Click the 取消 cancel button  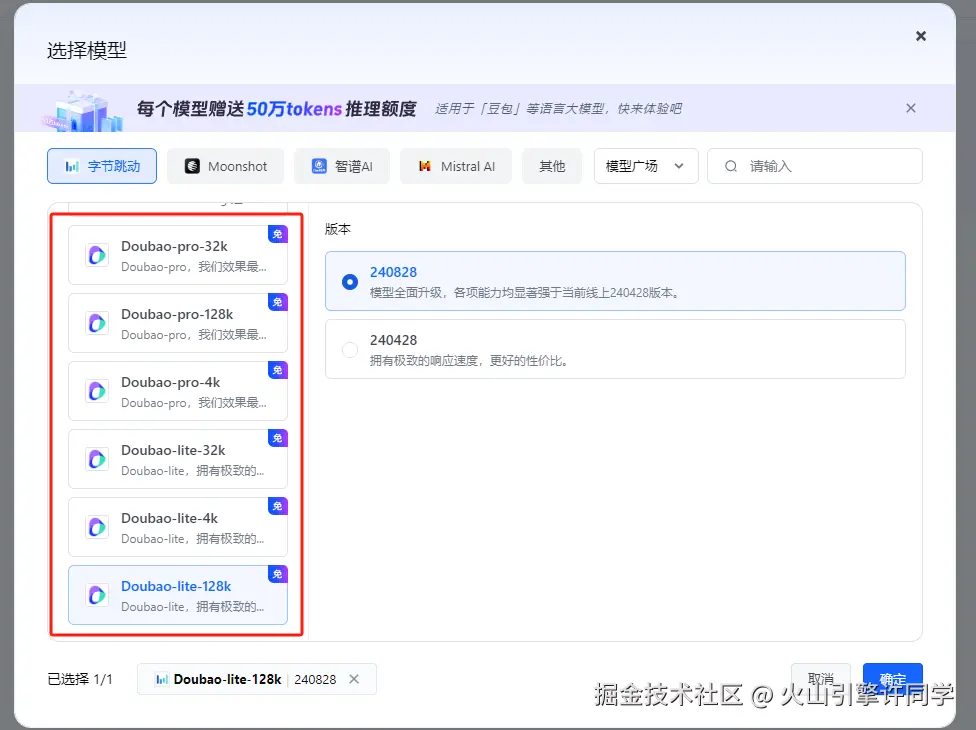pos(820,679)
